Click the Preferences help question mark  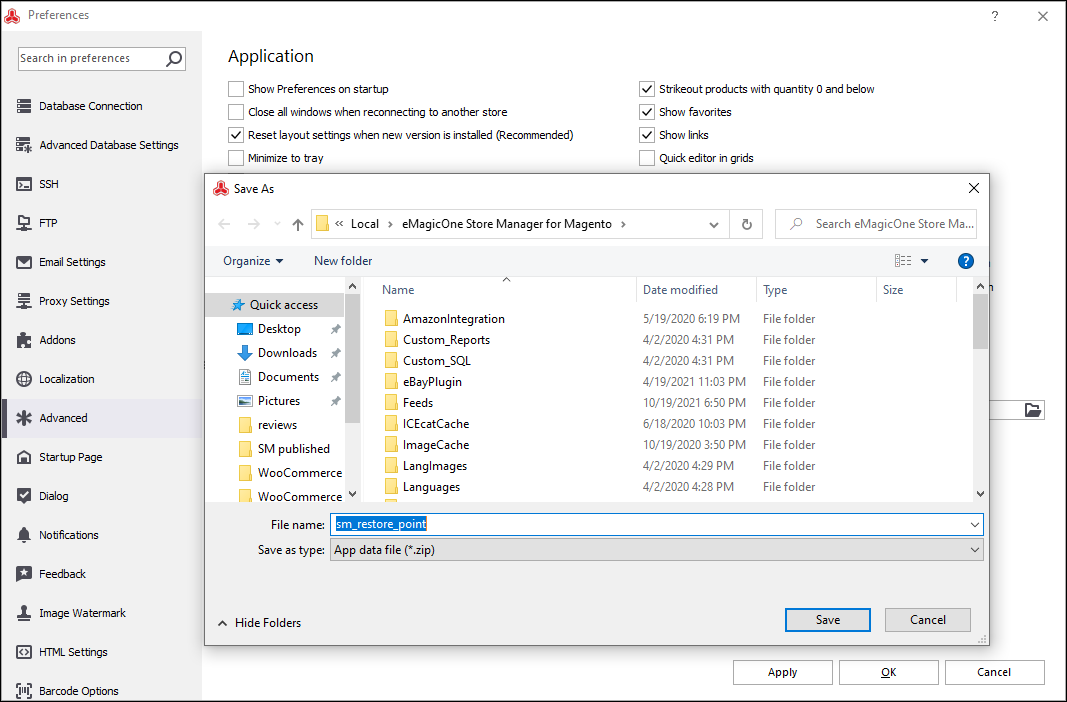coord(995,16)
